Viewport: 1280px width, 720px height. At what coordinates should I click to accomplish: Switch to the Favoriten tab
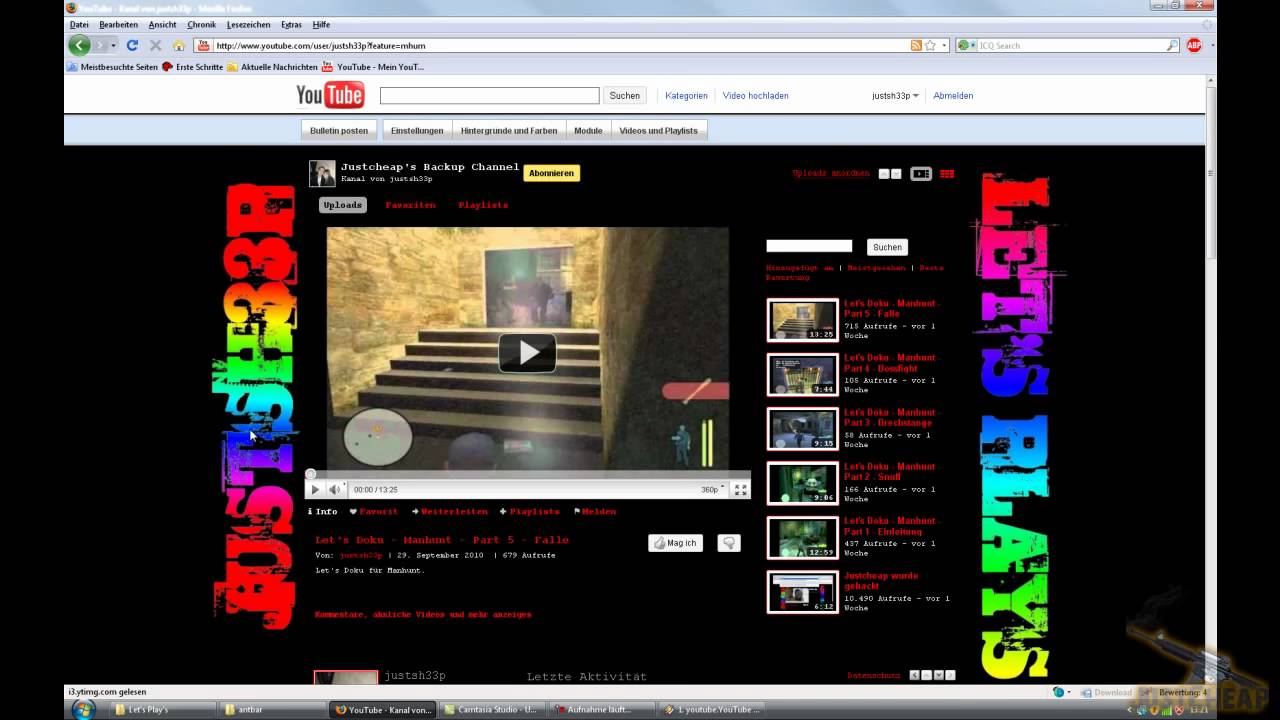click(x=410, y=205)
